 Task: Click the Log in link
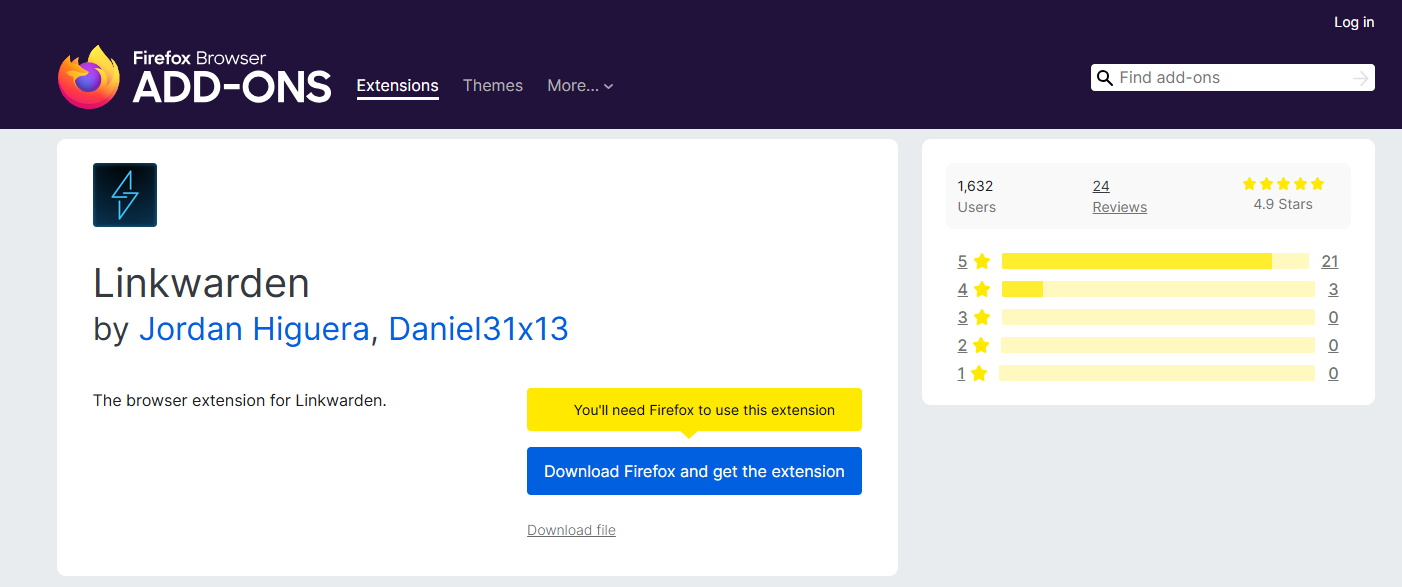point(1354,22)
